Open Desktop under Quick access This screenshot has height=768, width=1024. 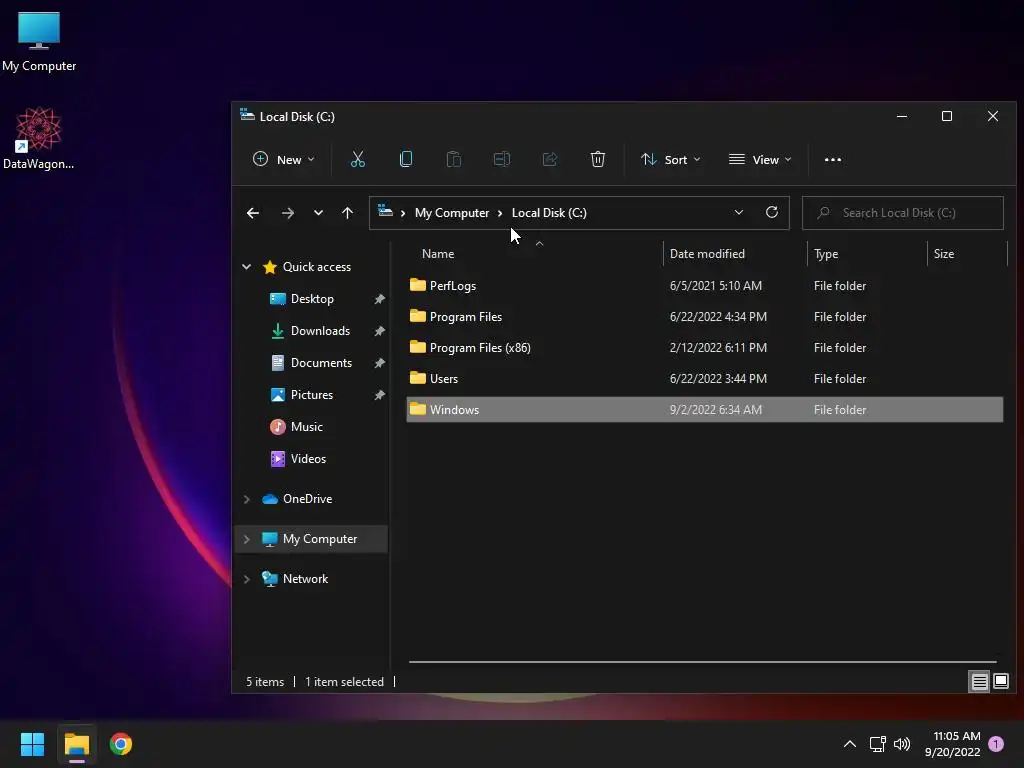pos(312,298)
